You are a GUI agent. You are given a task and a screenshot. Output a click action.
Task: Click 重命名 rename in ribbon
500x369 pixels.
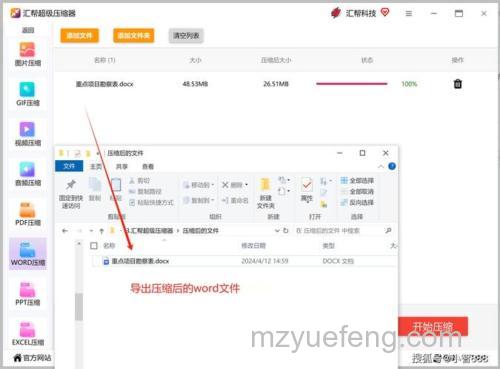tap(235, 200)
